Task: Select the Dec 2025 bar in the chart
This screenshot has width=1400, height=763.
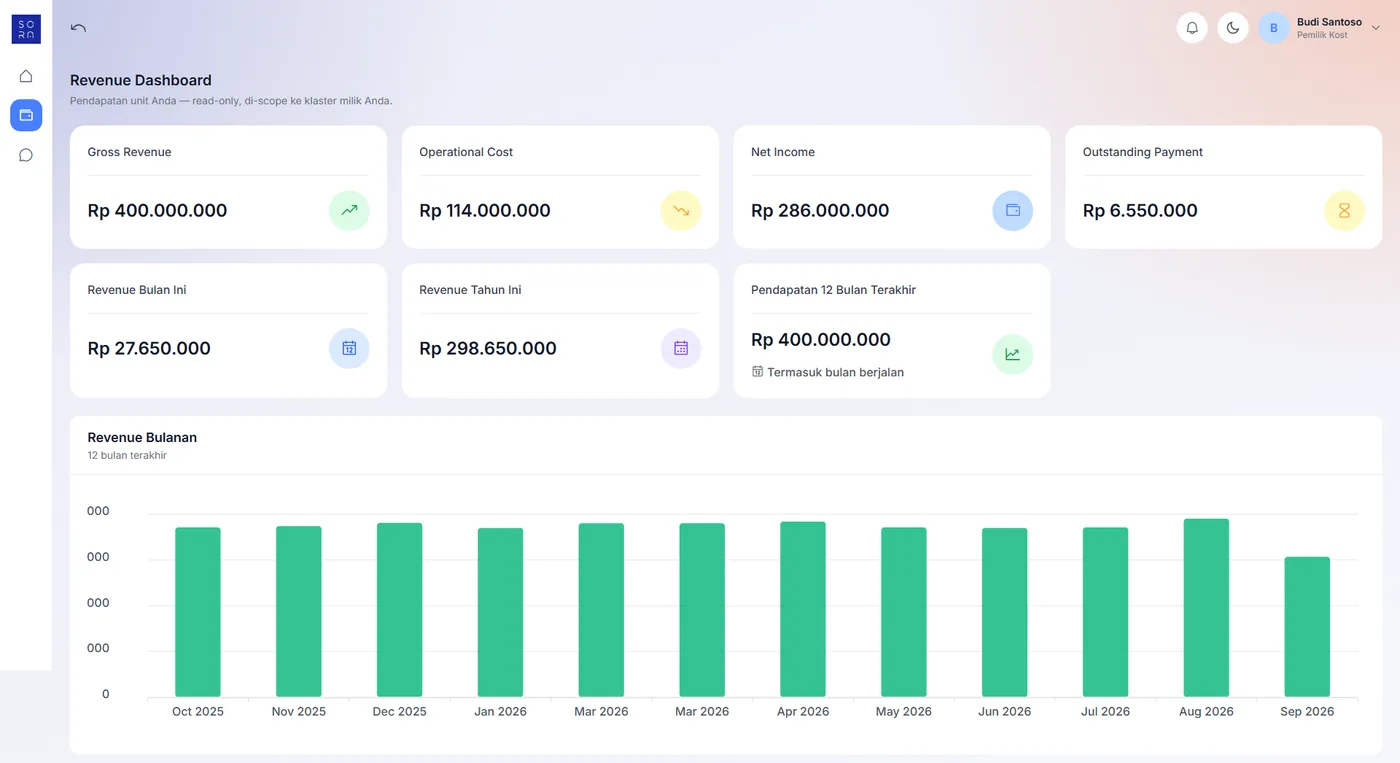Action: click(399, 610)
